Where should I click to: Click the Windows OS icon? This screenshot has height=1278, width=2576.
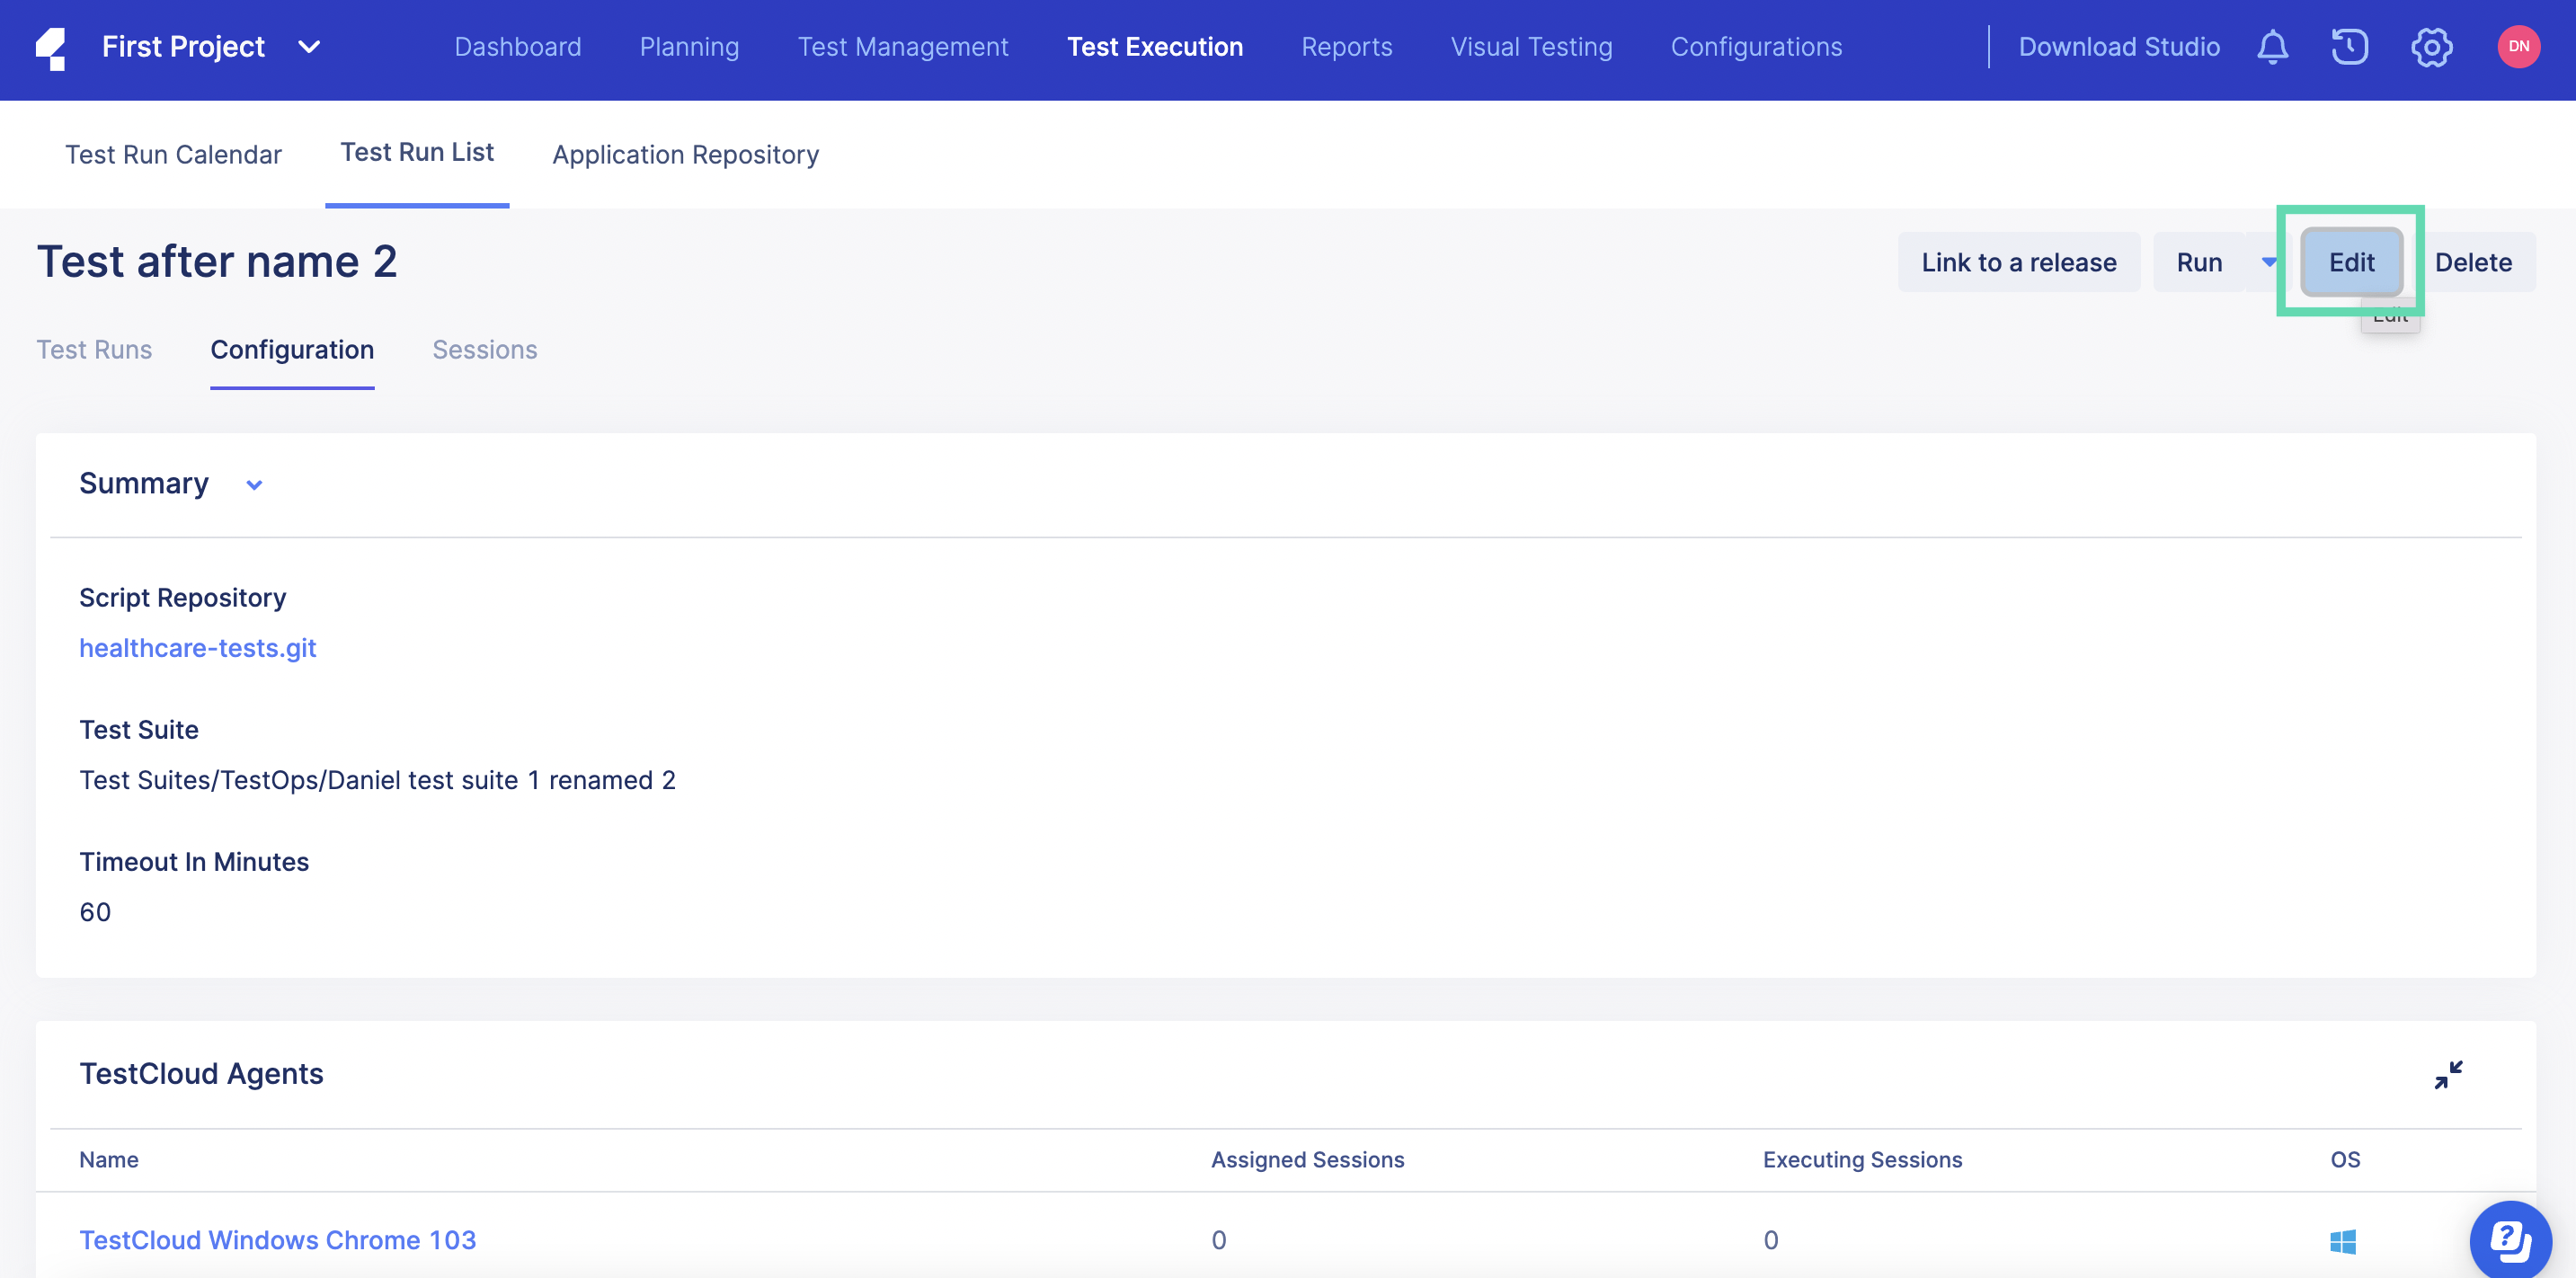pyautogui.click(x=2343, y=1241)
